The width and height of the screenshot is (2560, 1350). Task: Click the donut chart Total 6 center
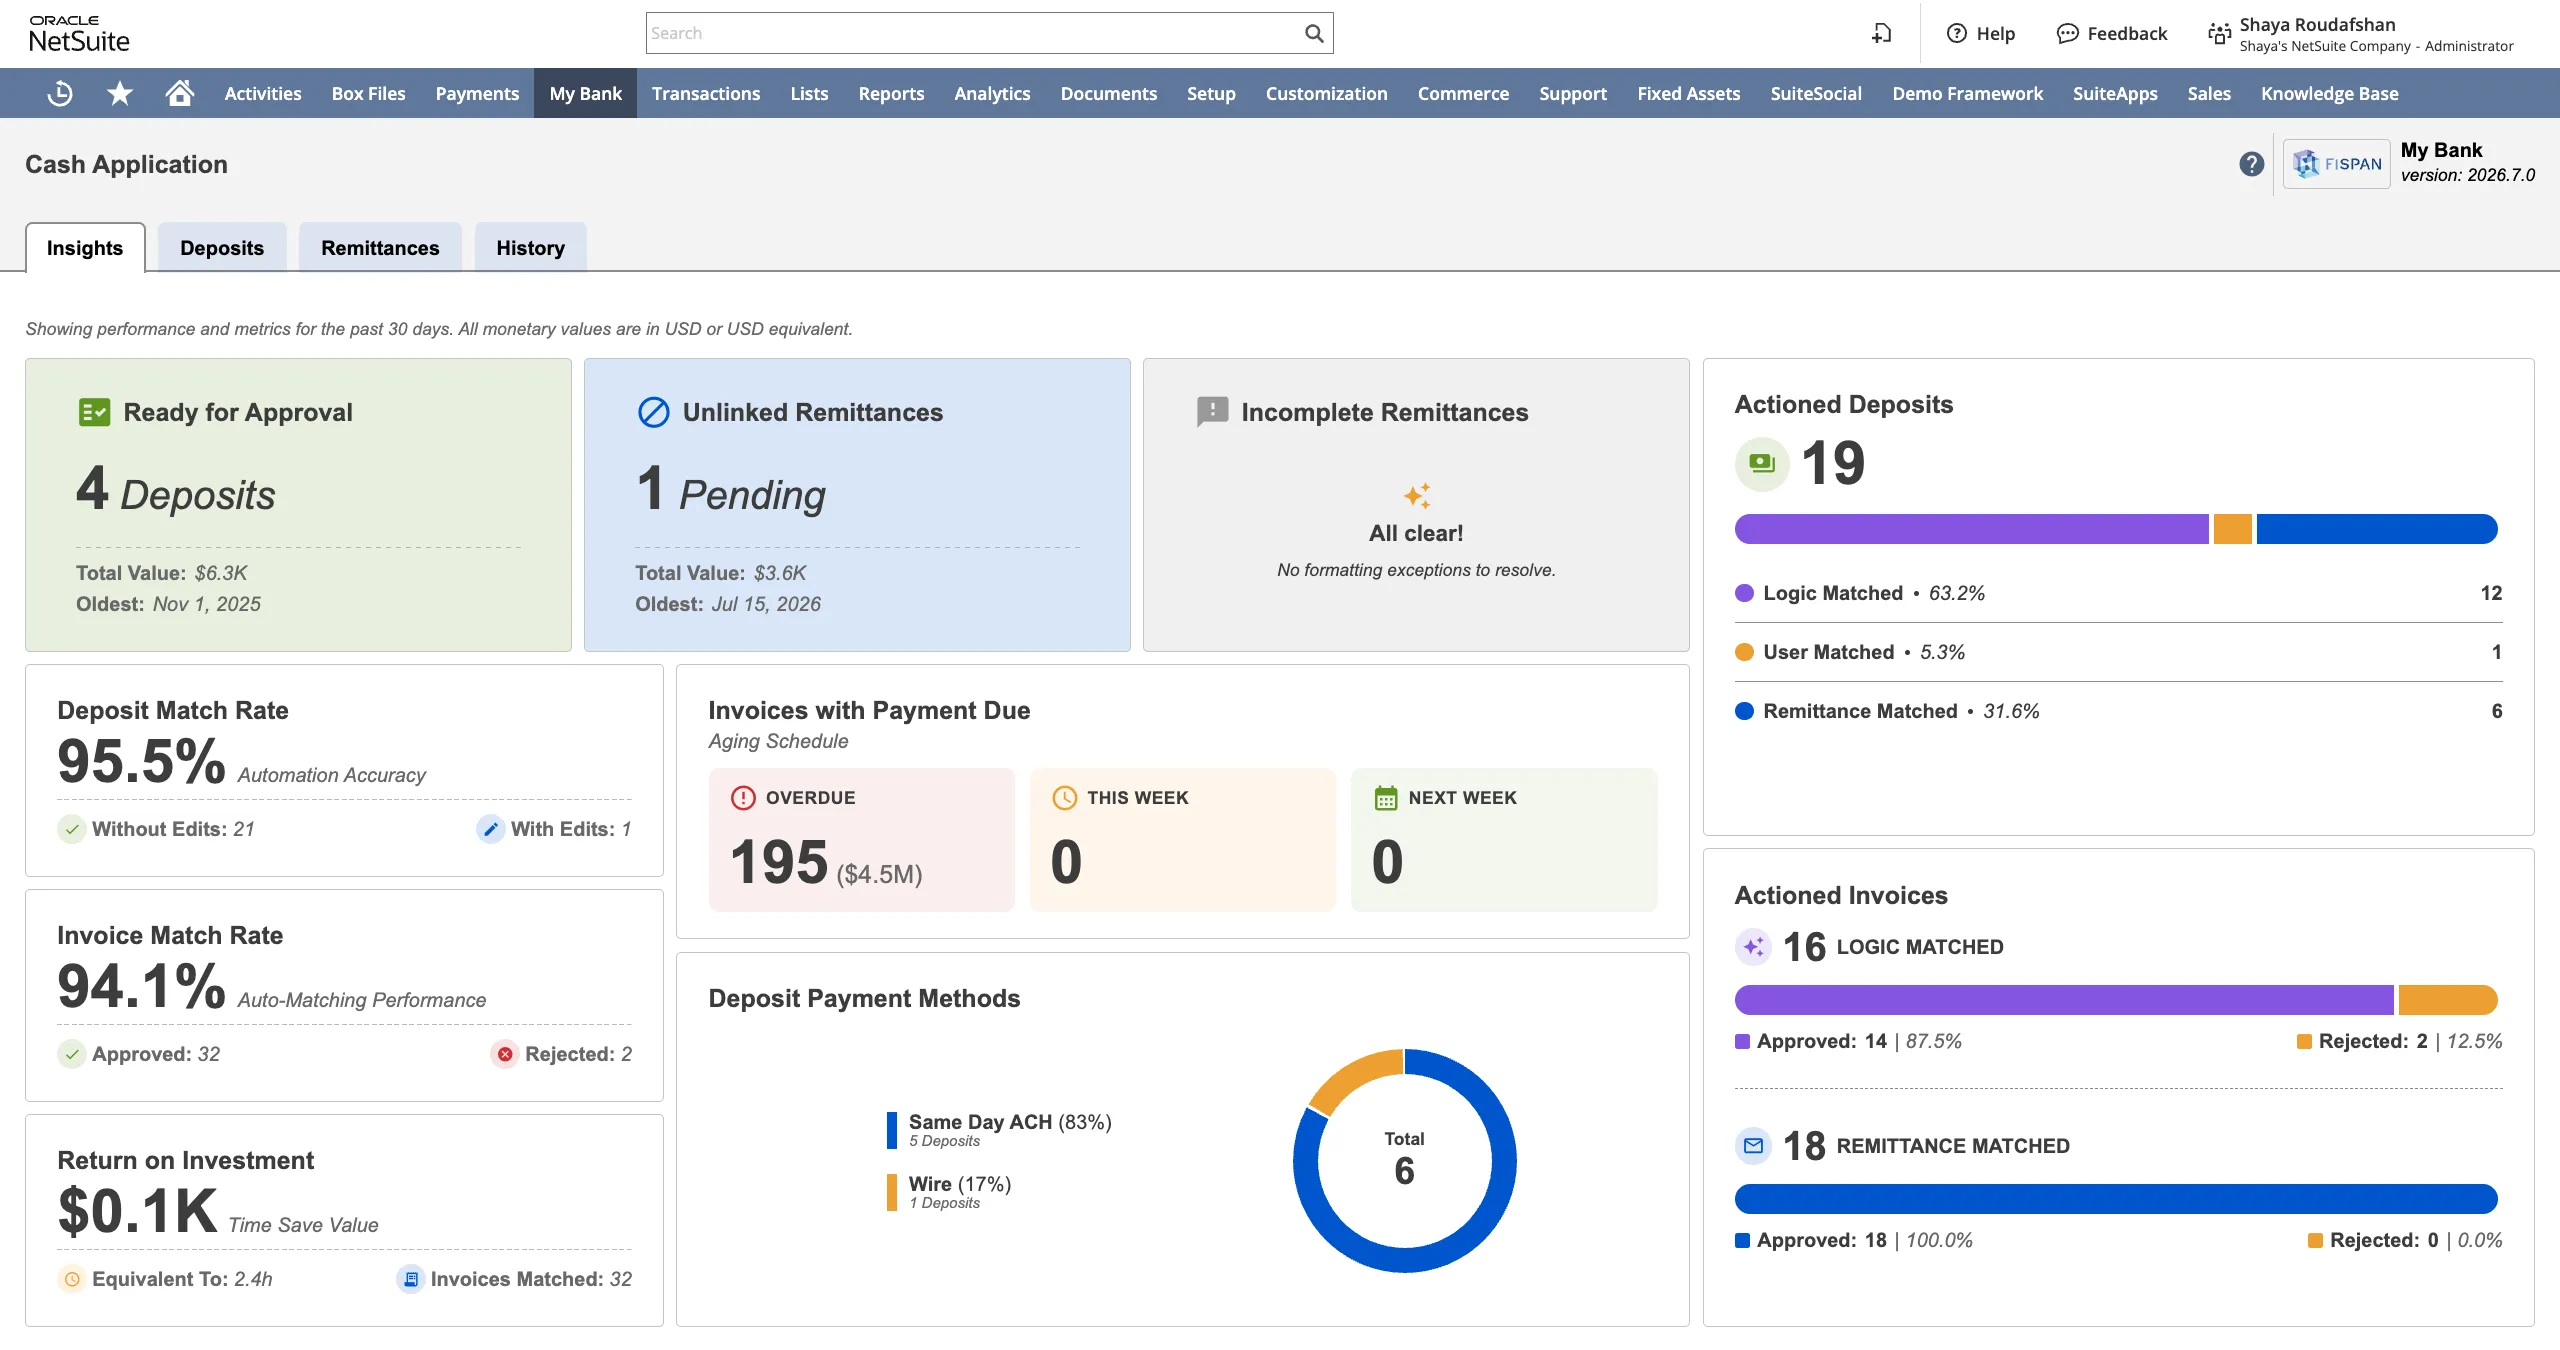click(x=1404, y=1160)
